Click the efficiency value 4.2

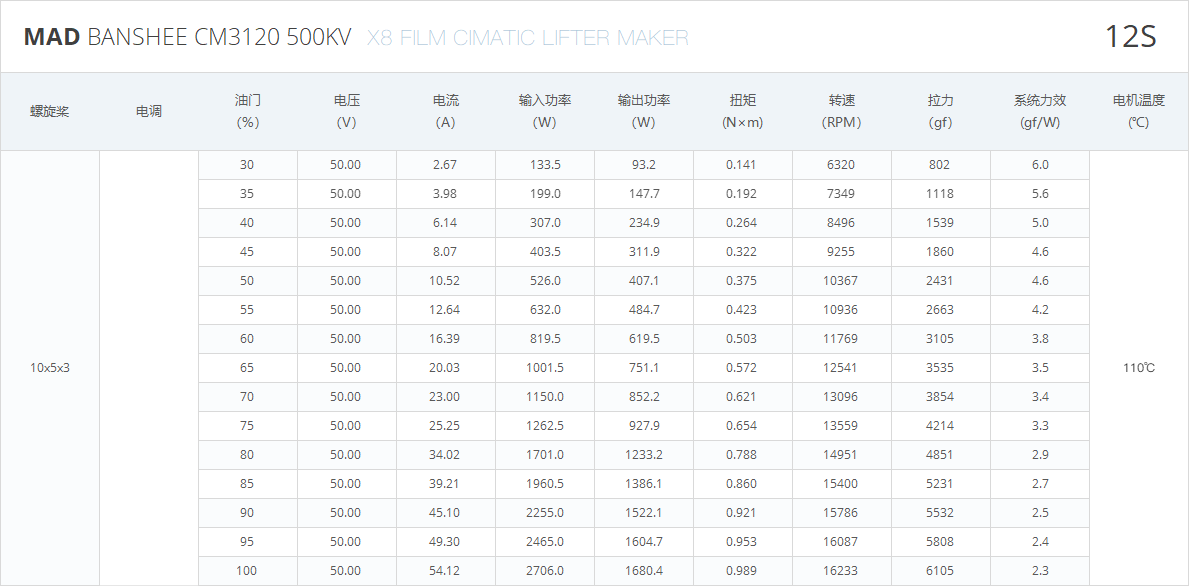point(1040,309)
